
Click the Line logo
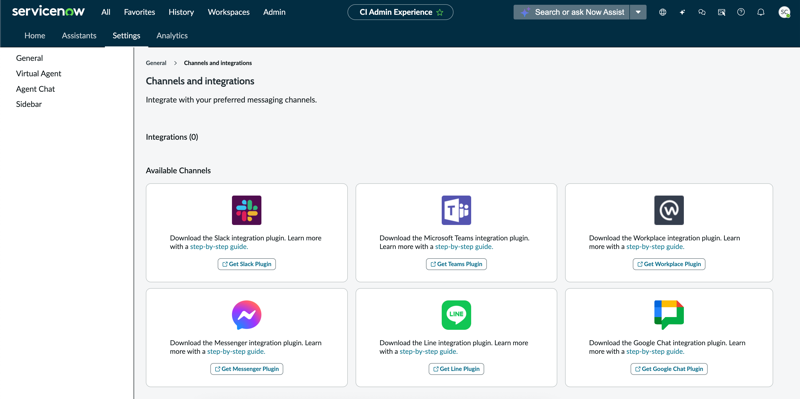pyautogui.click(x=457, y=315)
